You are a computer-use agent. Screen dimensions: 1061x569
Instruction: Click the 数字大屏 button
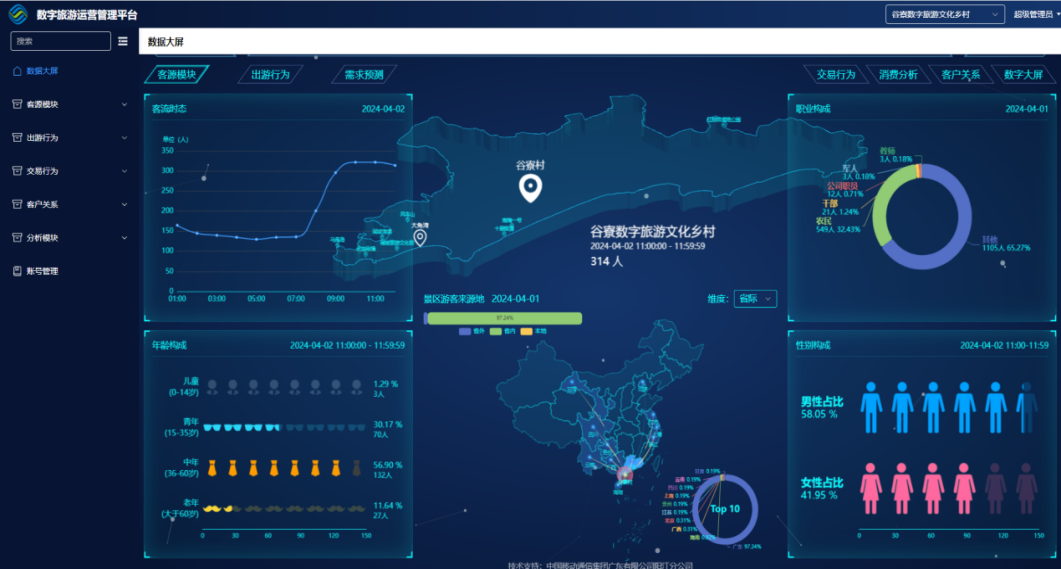tap(1023, 74)
